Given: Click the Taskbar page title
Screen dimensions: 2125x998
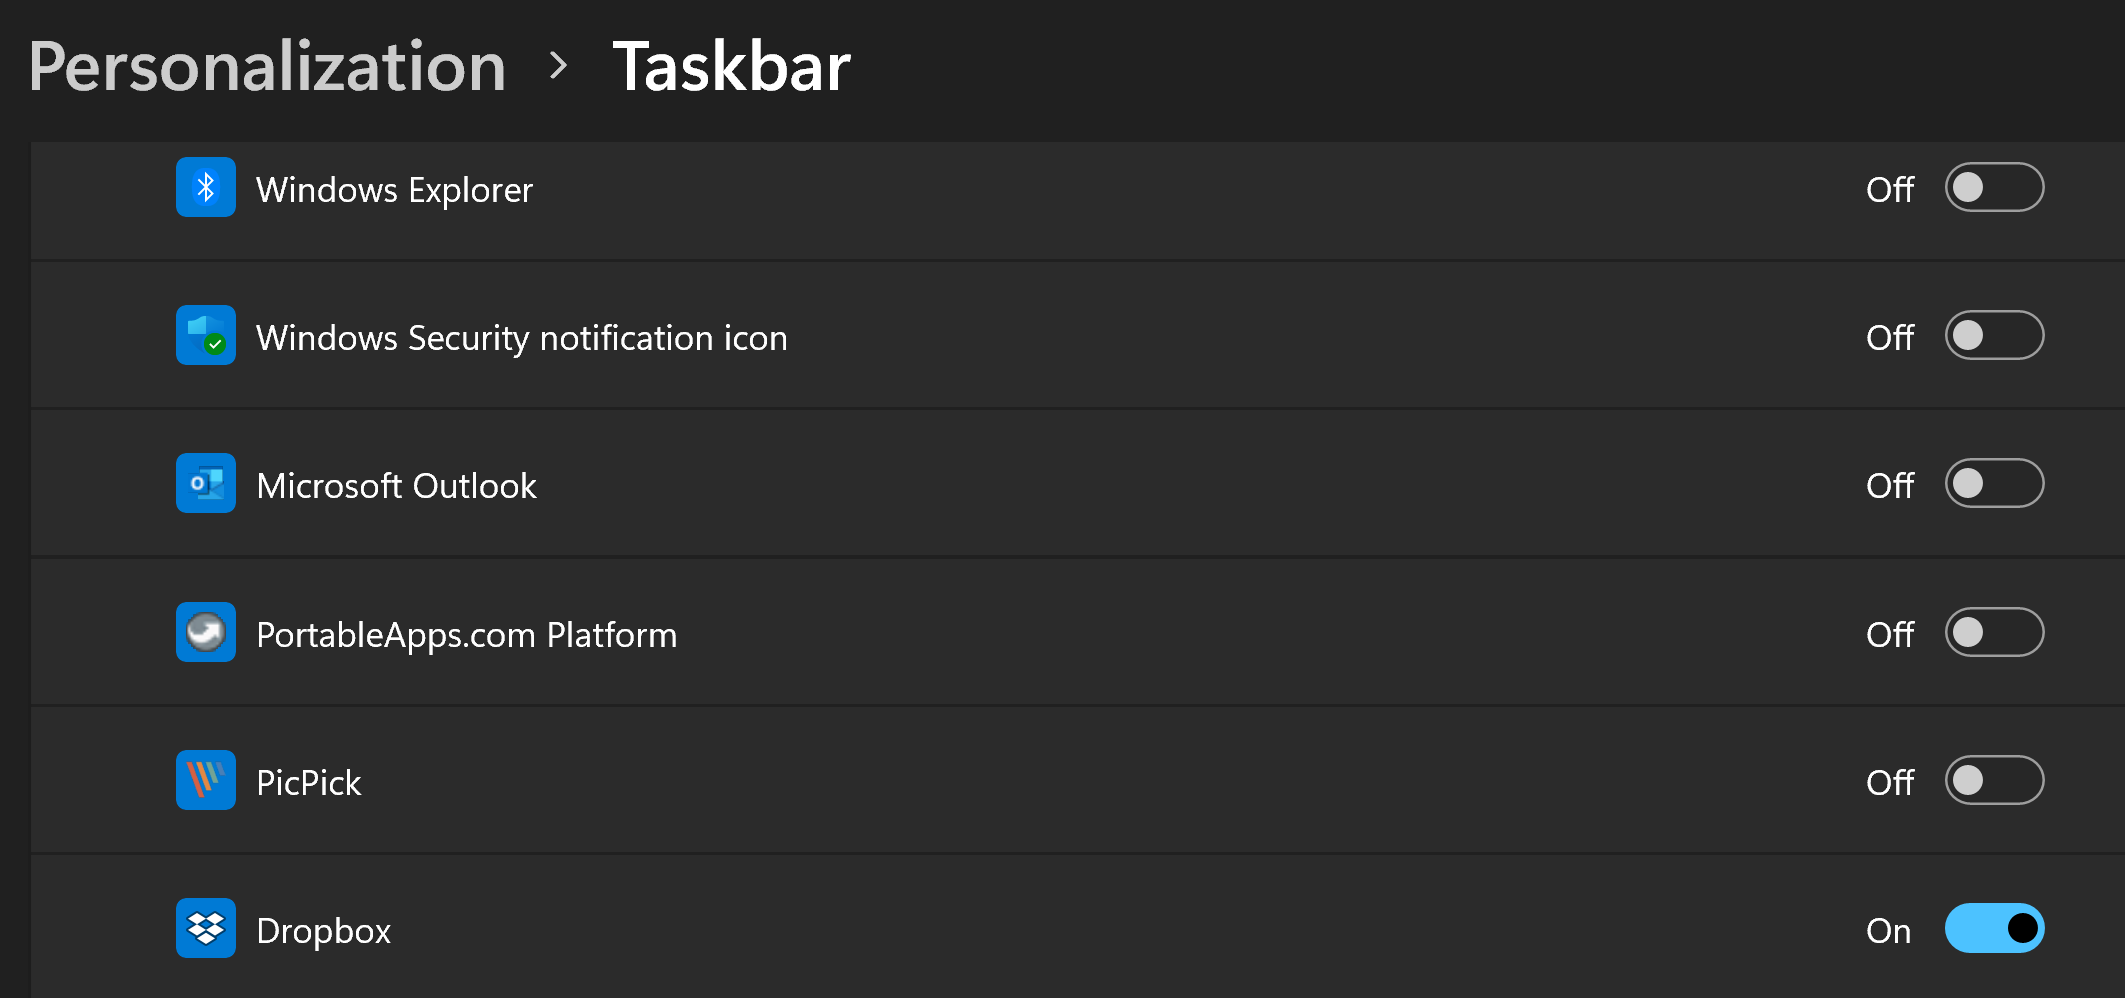Looking at the screenshot, I should click(731, 67).
